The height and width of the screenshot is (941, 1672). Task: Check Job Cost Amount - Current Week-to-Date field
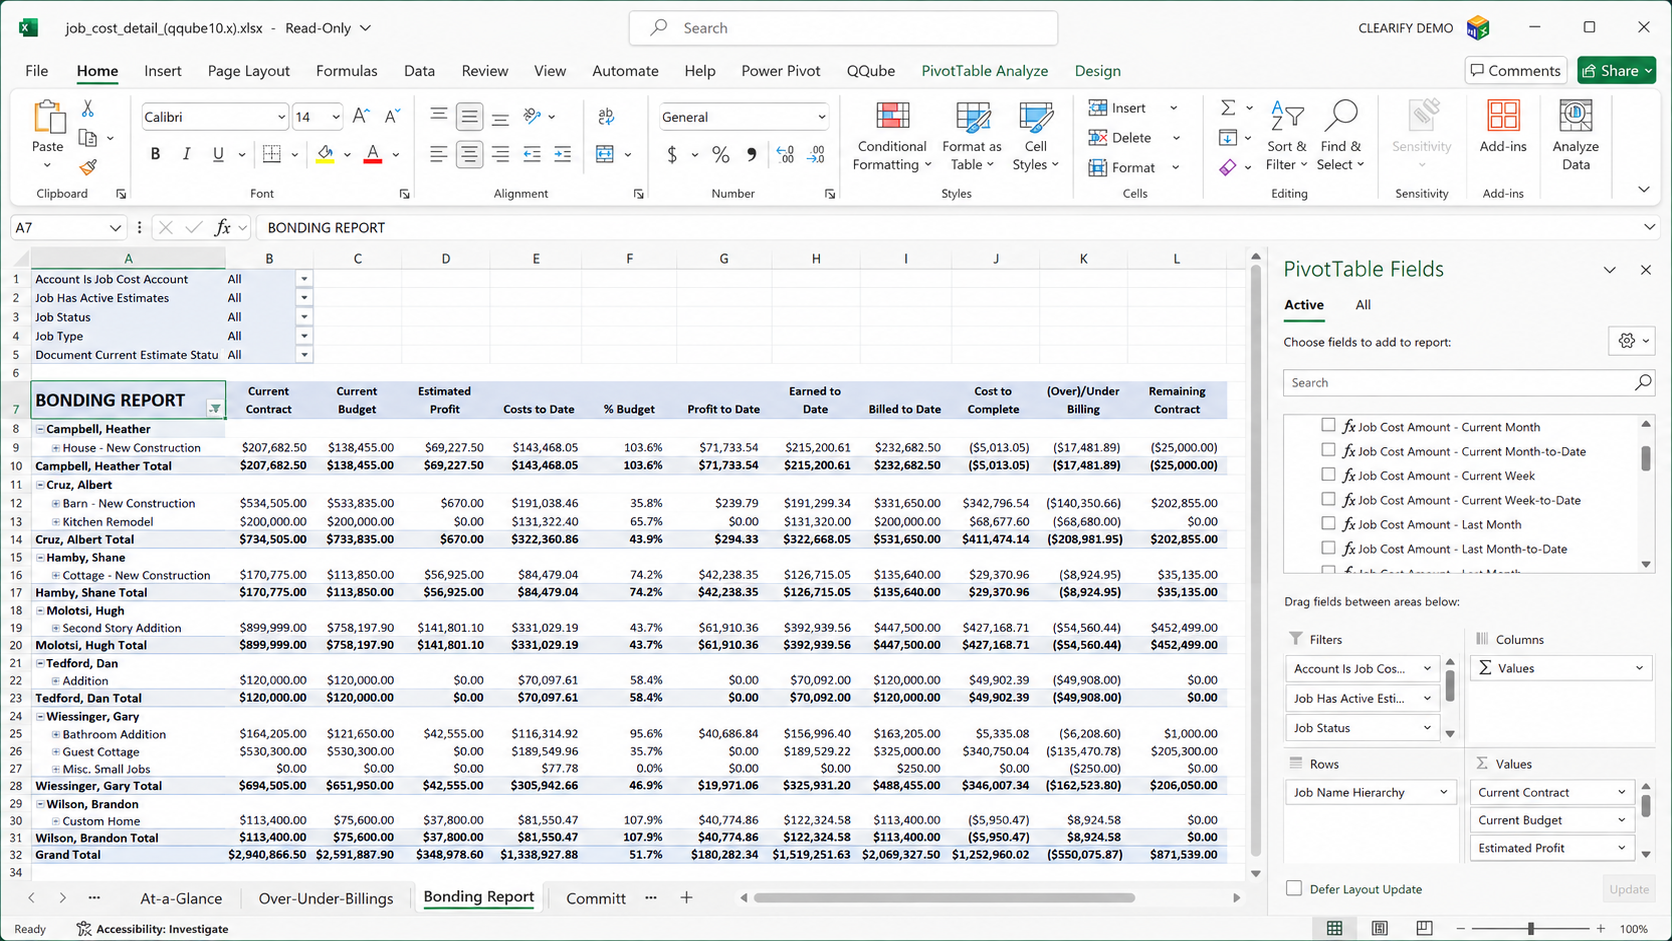pos(1328,499)
